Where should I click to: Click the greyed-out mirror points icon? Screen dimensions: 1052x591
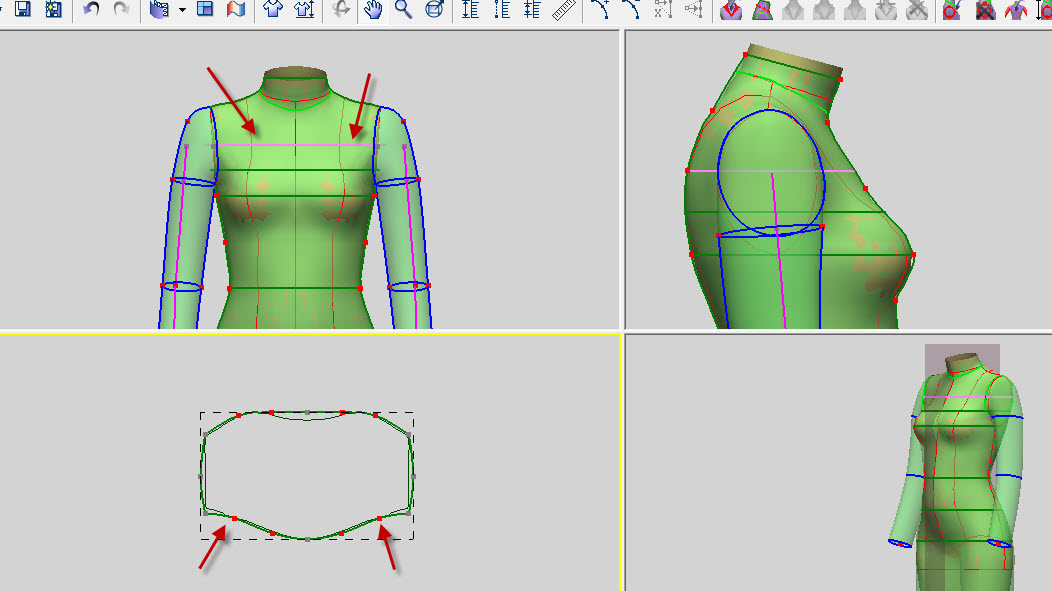pos(693,9)
